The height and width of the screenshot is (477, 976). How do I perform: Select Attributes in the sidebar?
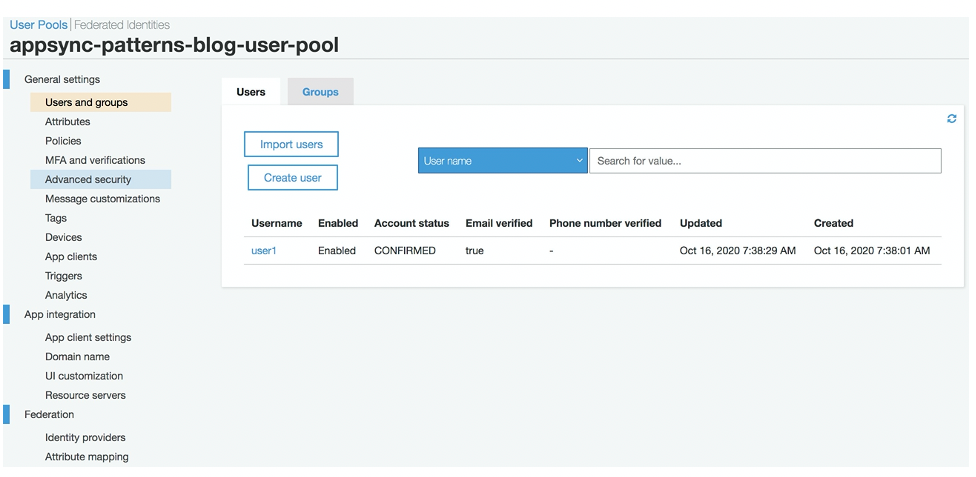(x=67, y=121)
